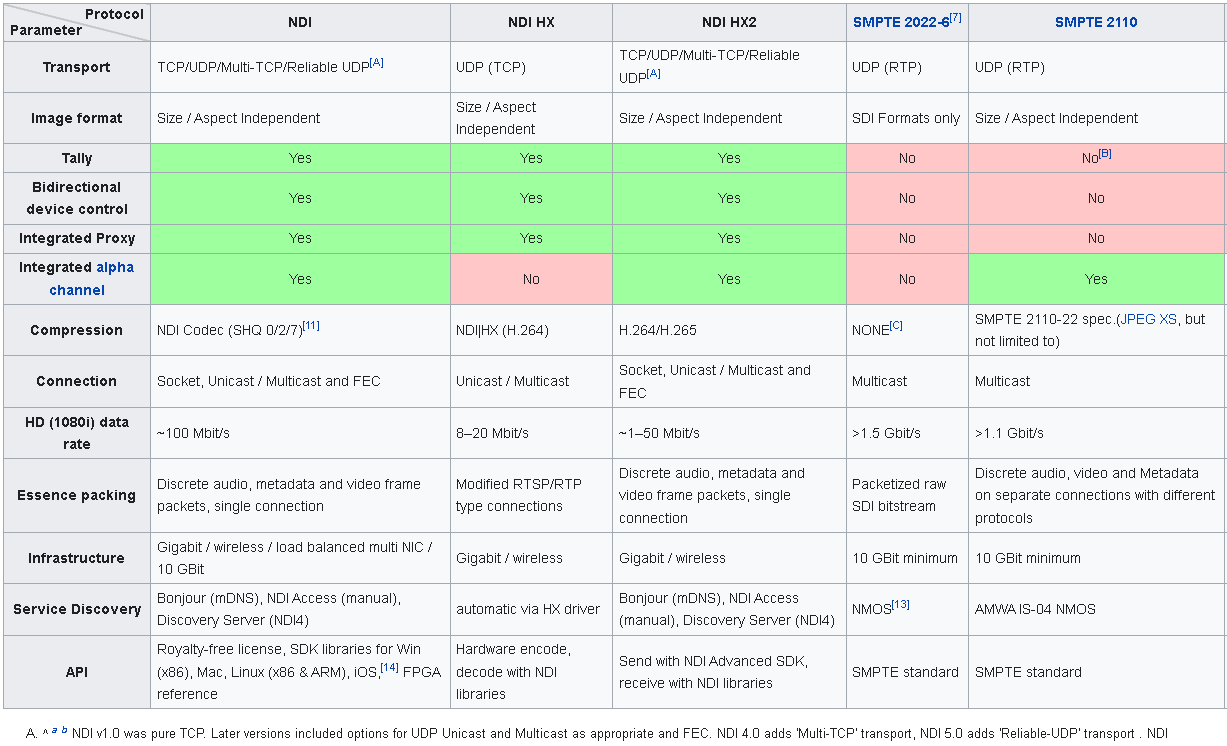Click citation [13] beside NMOS

[x=900, y=604]
